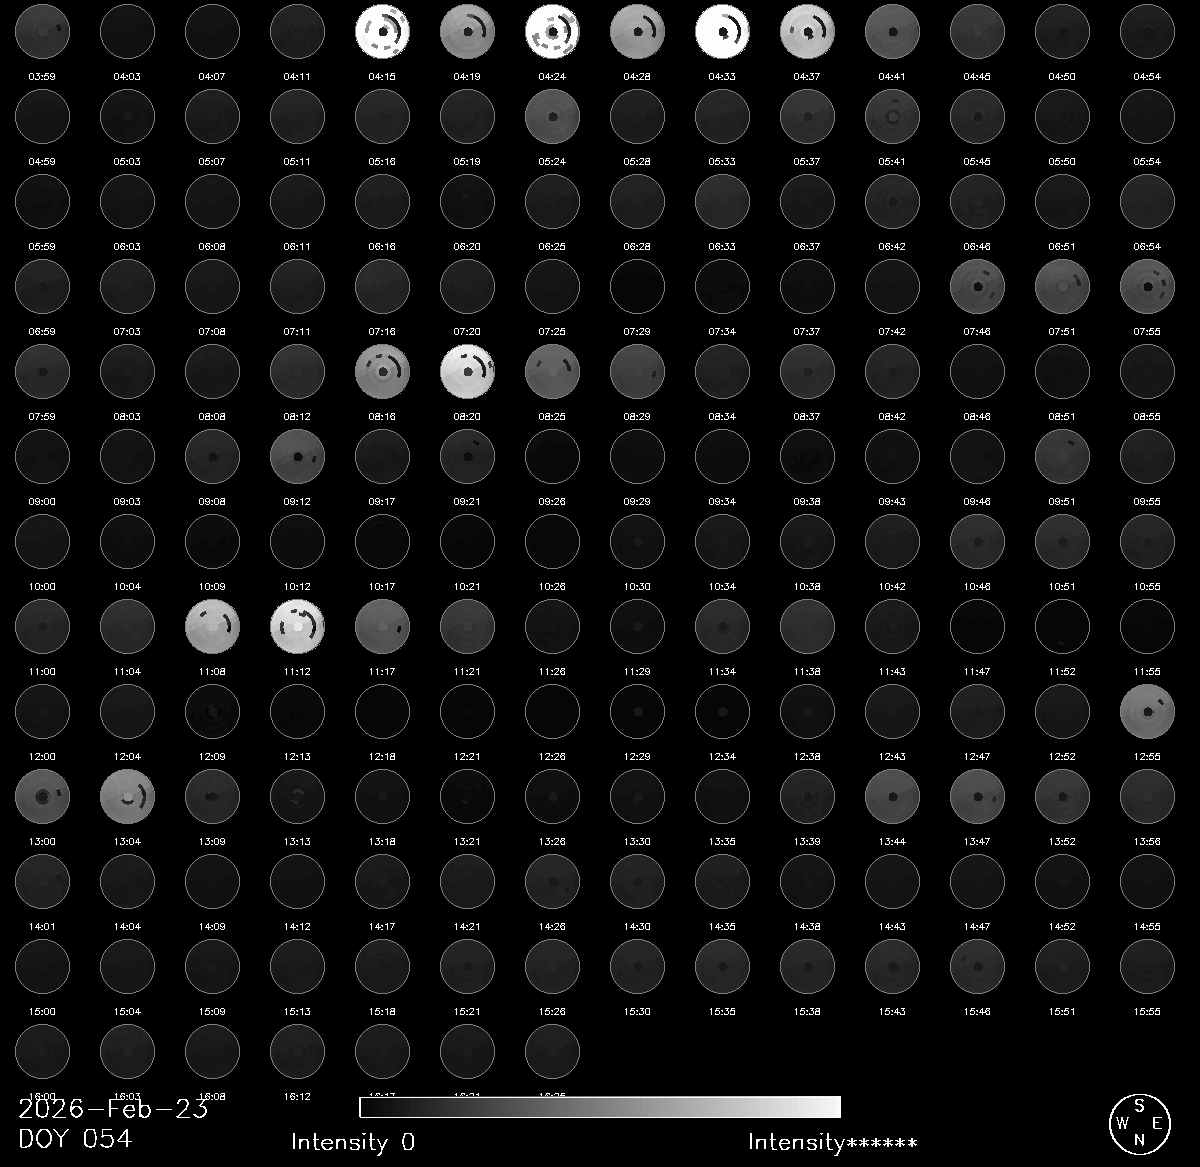Click the DOY 054 label
Viewport: 1200px width, 1167px height.
(x=75, y=1138)
